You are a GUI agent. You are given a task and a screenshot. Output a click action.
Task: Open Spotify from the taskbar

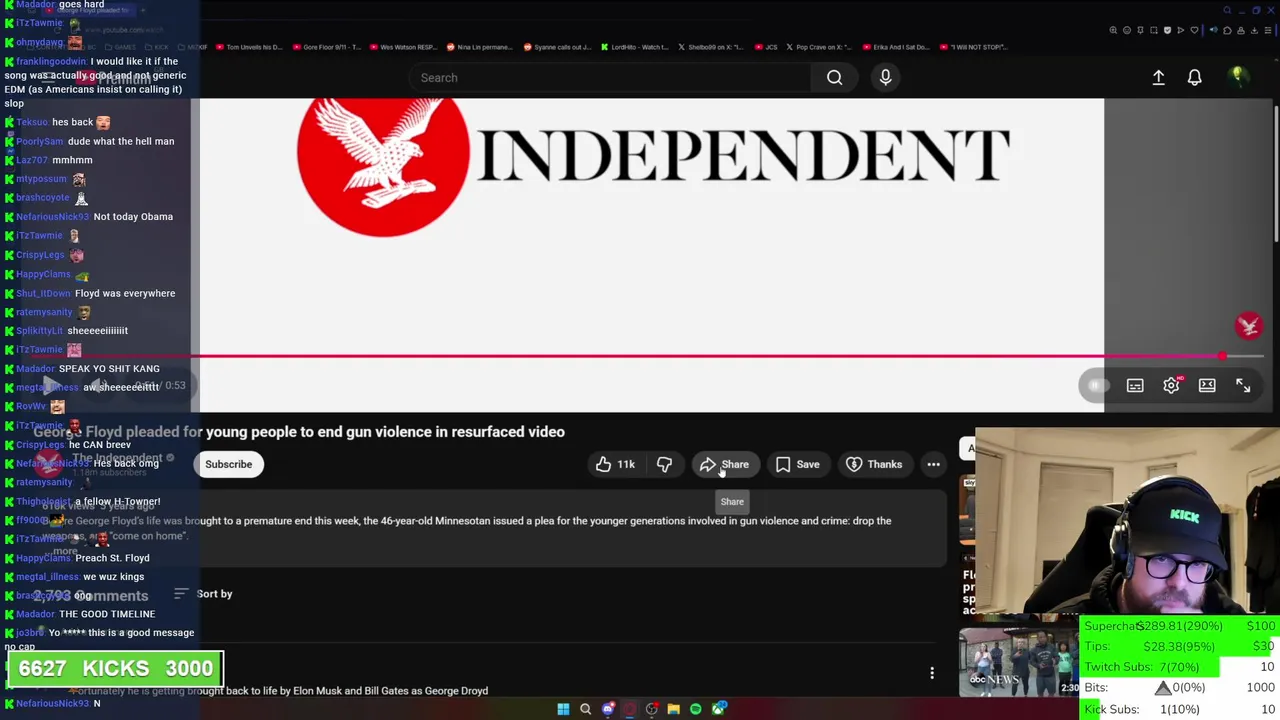(695, 709)
